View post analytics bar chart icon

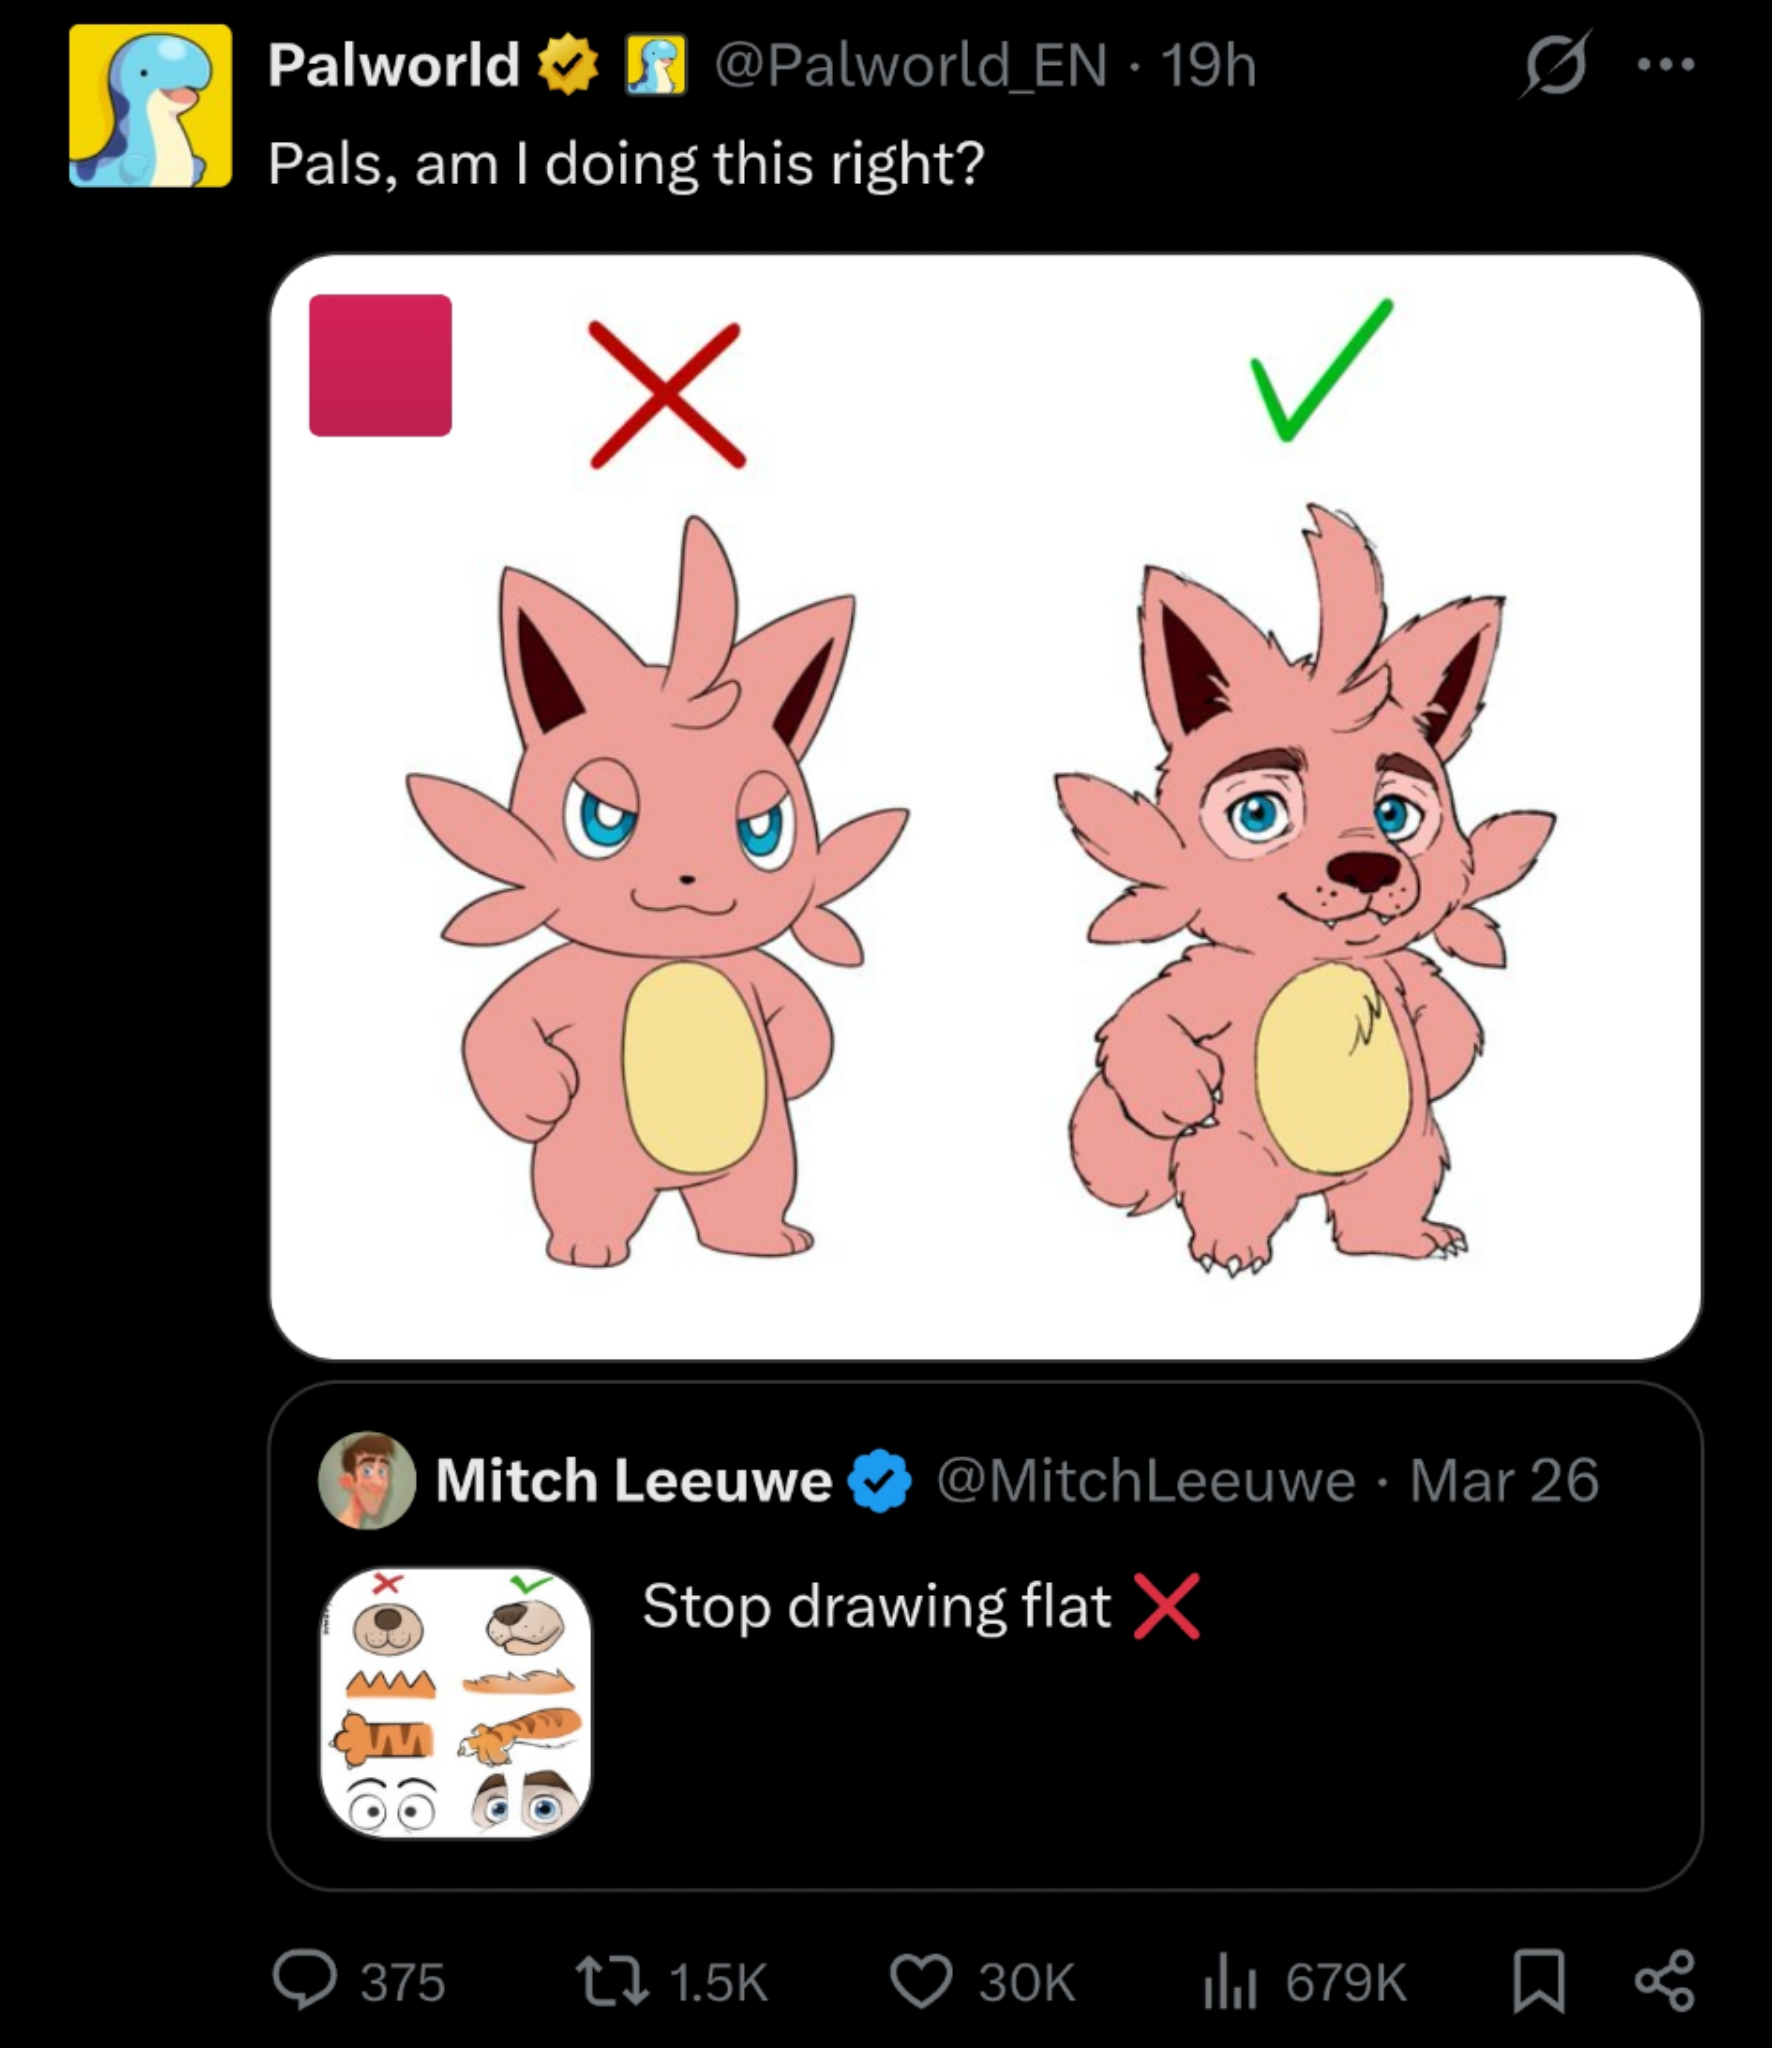tap(1228, 1981)
